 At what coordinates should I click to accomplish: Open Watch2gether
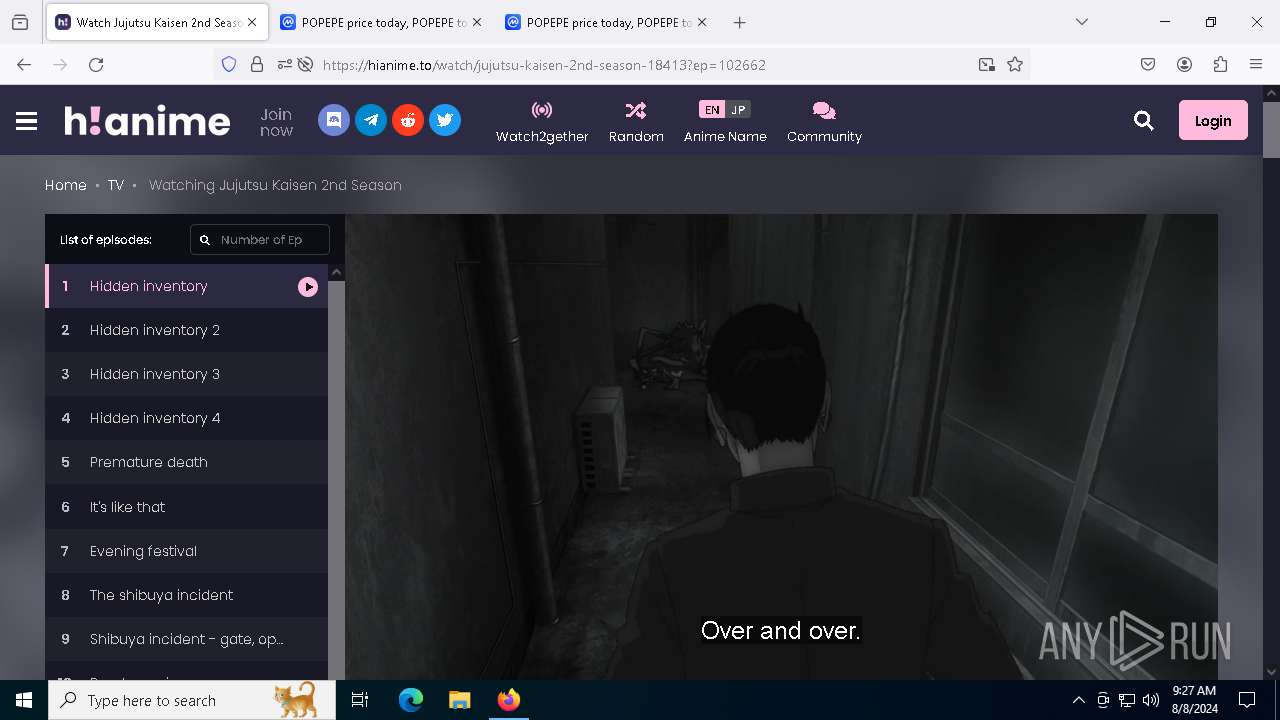pyautogui.click(x=542, y=122)
